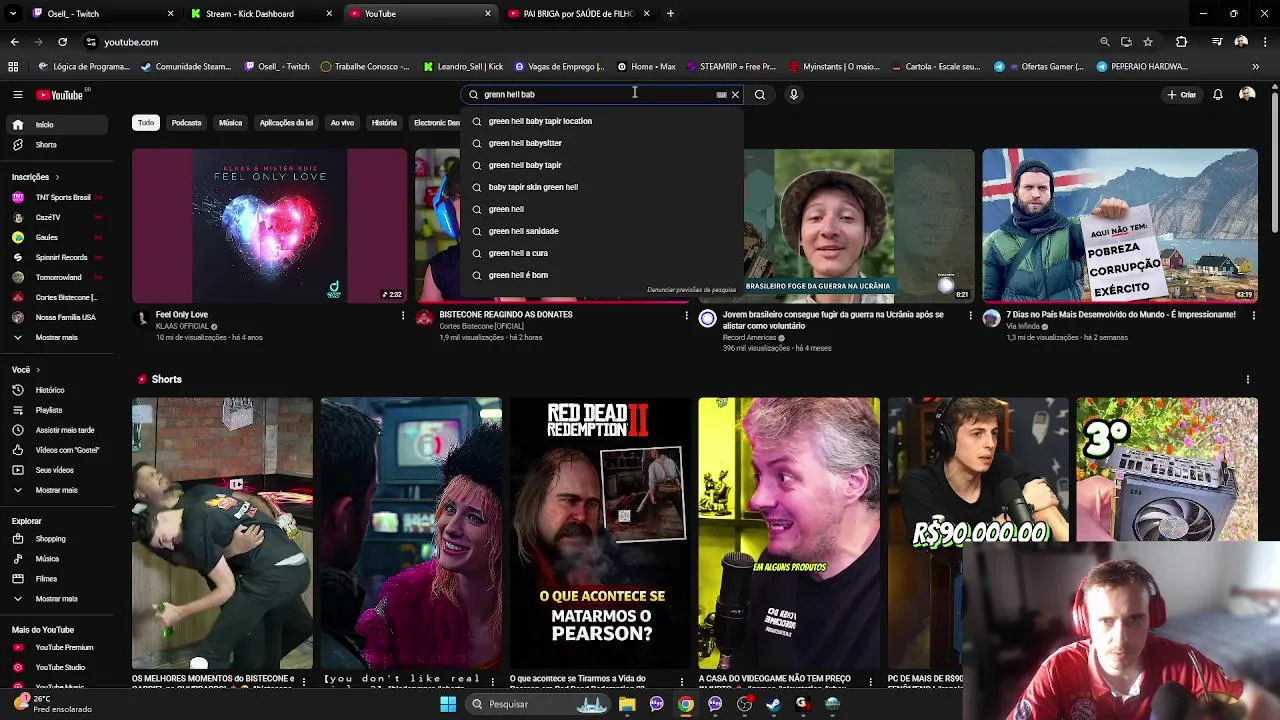Choose suggestion green hell sanidade
The height and width of the screenshot is (720, 1280).
[x=602, y=232]
